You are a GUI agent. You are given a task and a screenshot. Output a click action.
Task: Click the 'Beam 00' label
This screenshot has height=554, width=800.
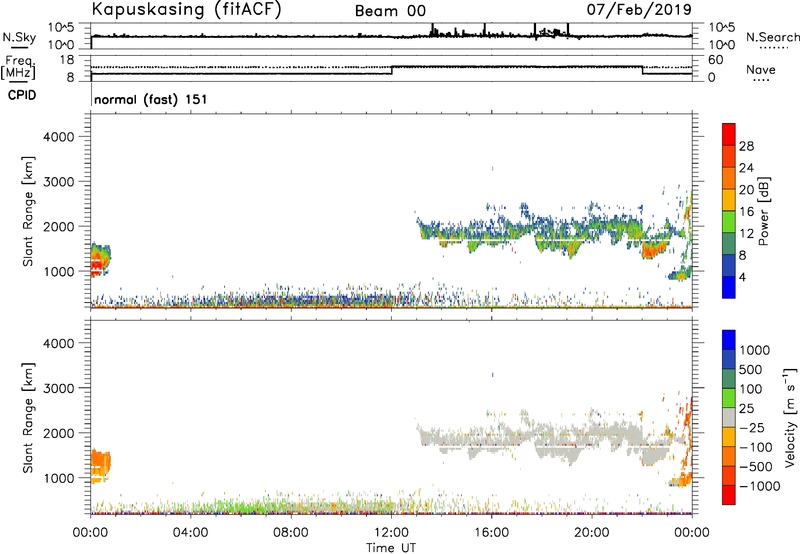pyautogui.click(x=390, y=11)
